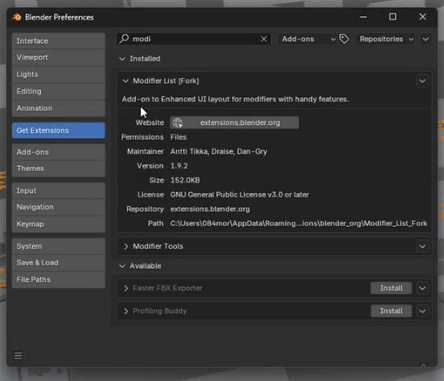Open Keymap preferences
The image size is (444, 381).
[59, 224]
